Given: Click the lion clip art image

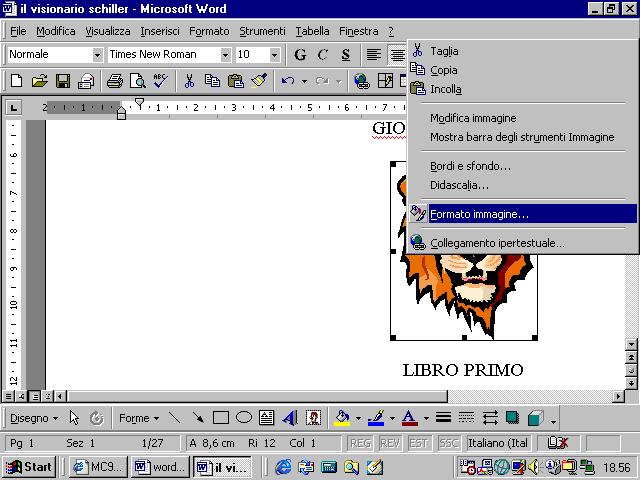Looking at the screenshot, I should point(464,296).
